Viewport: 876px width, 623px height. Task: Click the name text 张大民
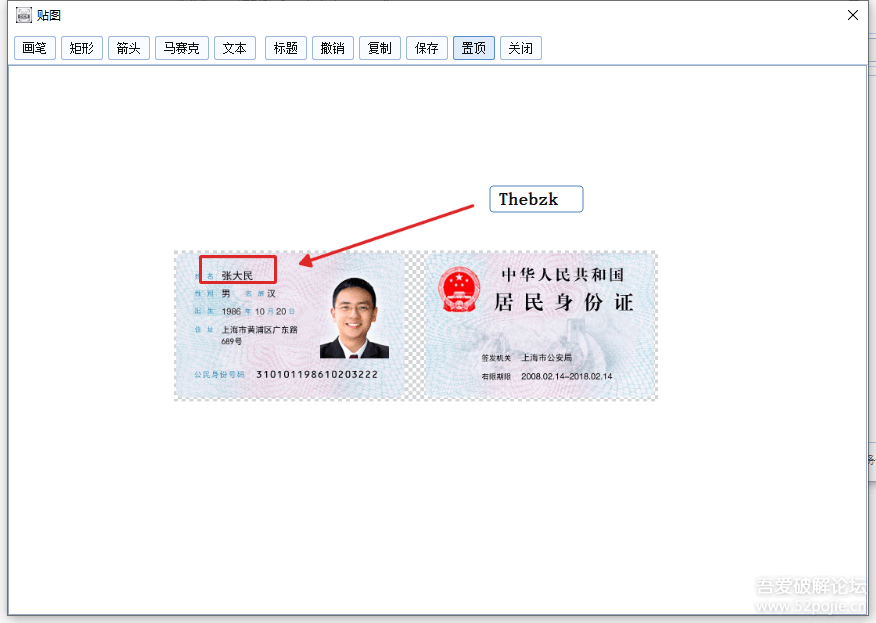(x=237, y=275)
